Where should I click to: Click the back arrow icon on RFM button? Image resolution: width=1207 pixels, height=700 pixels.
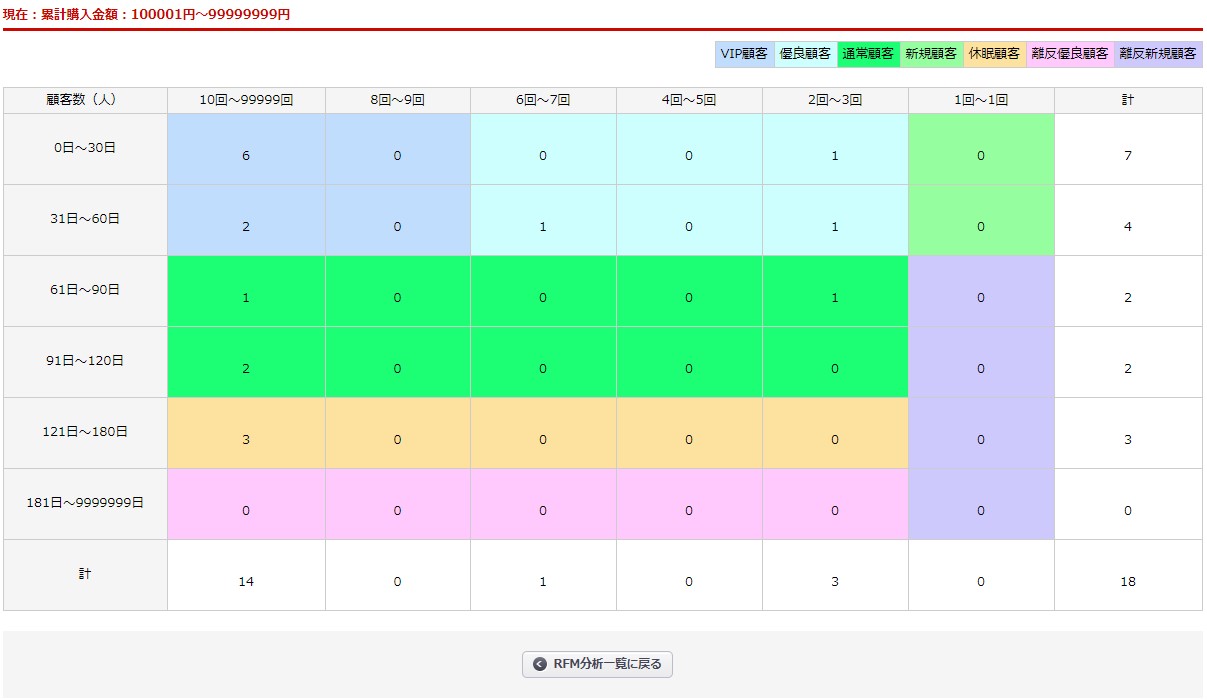click(540, 664)
